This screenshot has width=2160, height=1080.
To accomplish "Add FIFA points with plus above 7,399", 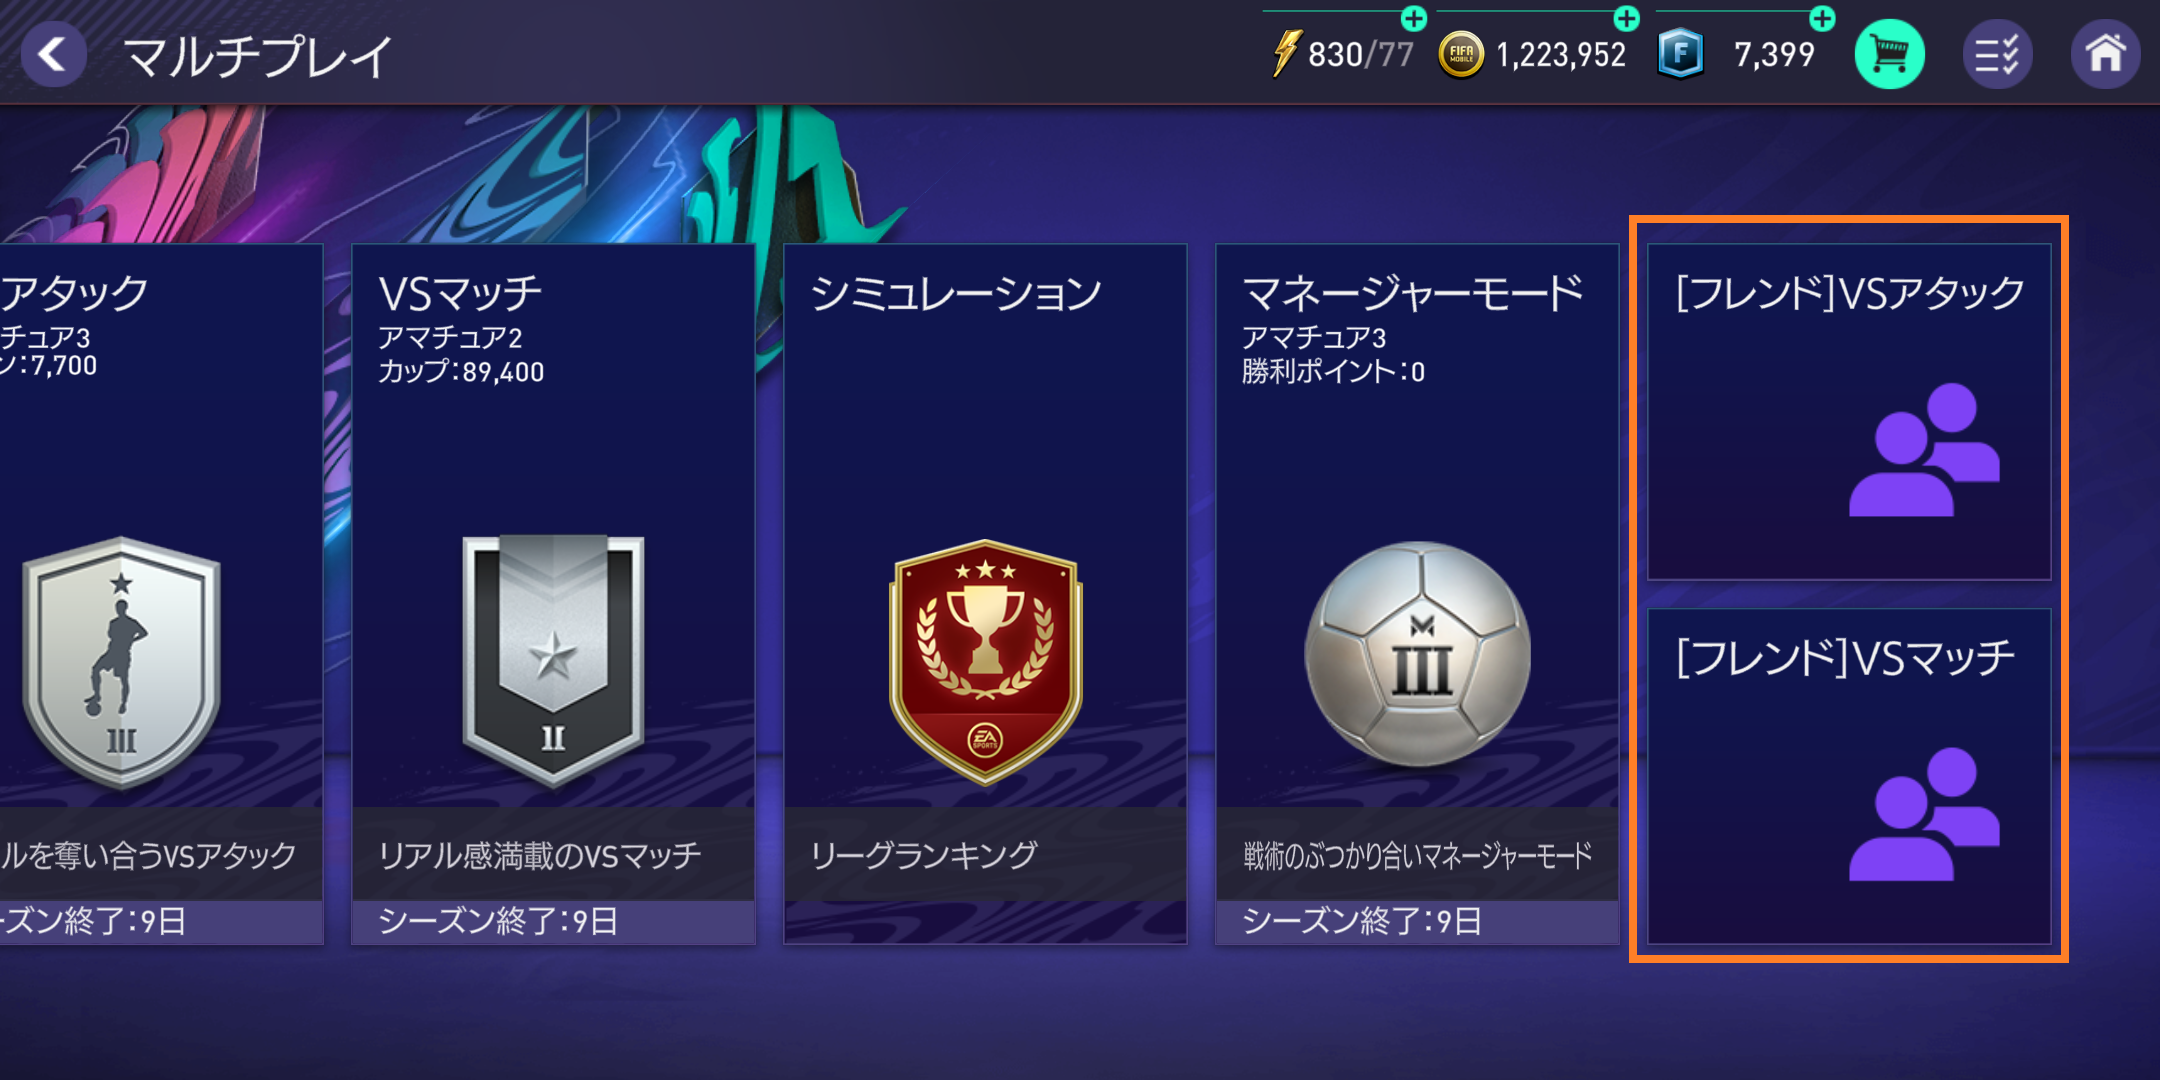I will (1823, 18).
